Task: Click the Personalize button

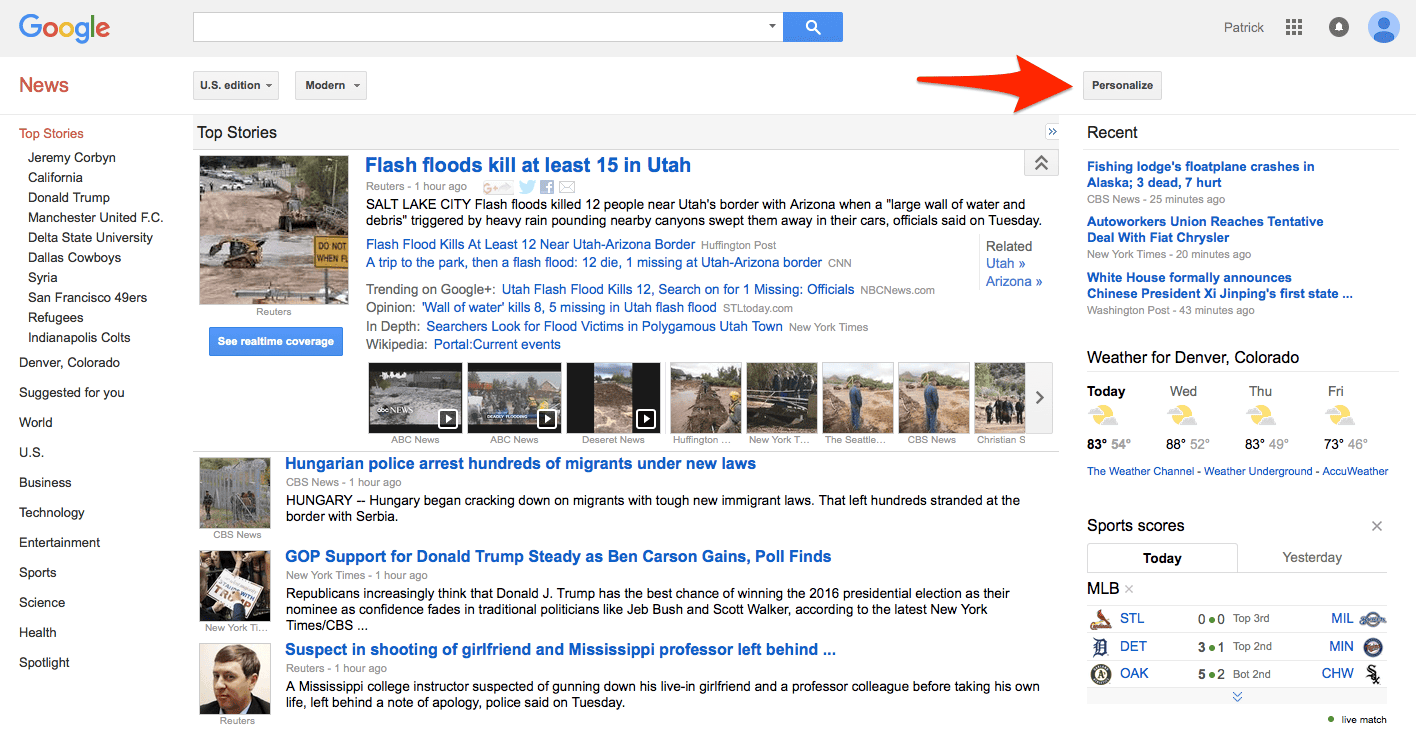Action: 1122,85
